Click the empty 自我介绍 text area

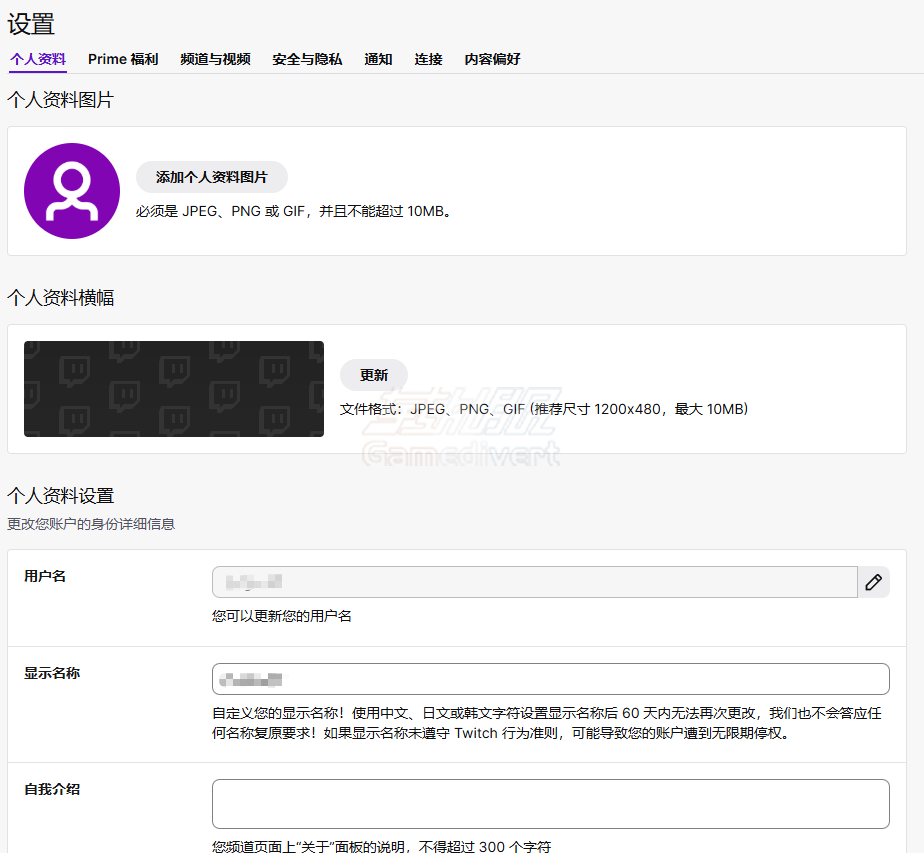coord(550,801)
